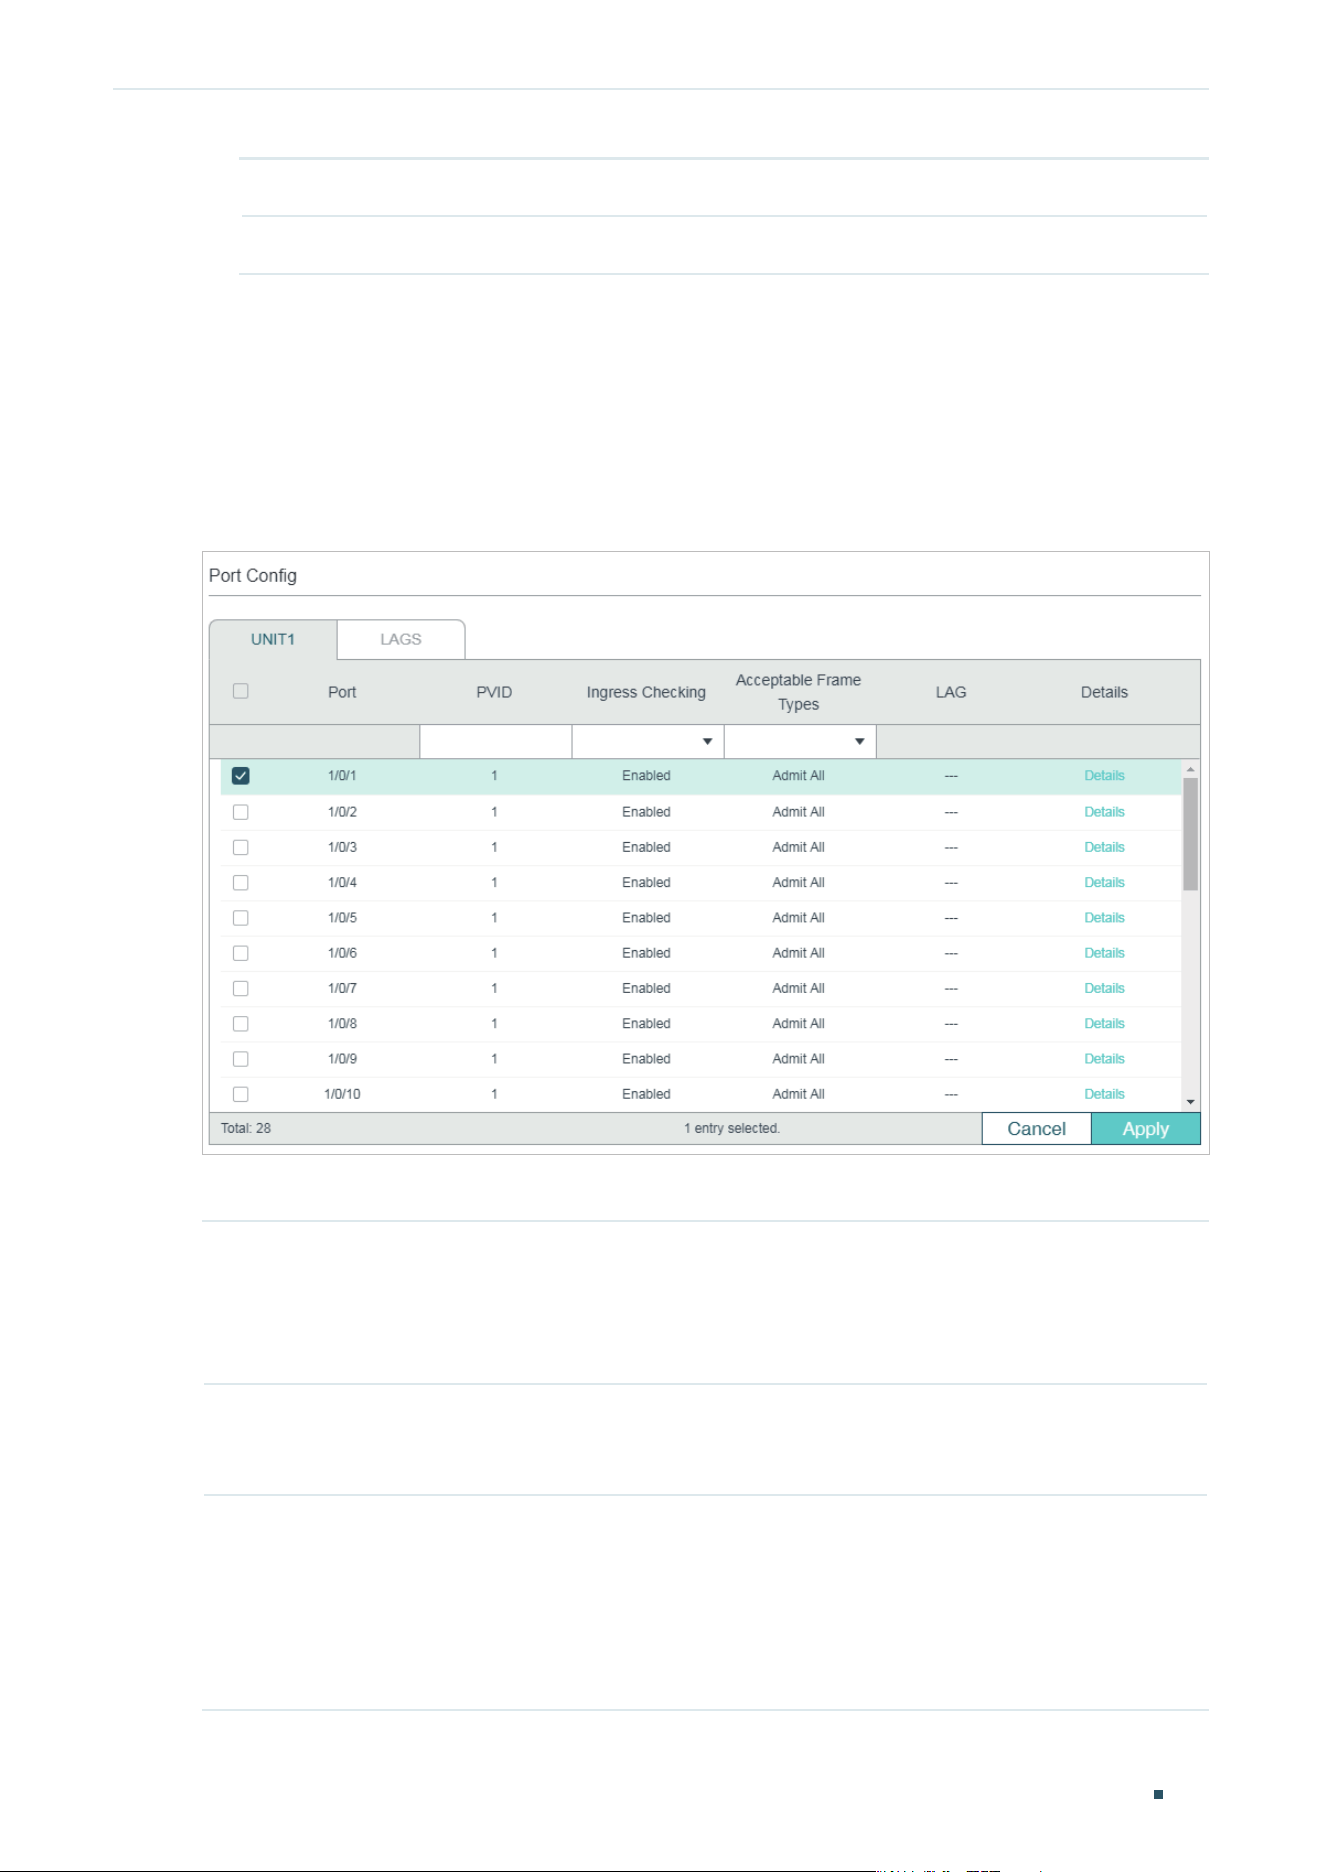Click the Ingress Checking column header
1324x1872 pixels.
coord(646,692)
